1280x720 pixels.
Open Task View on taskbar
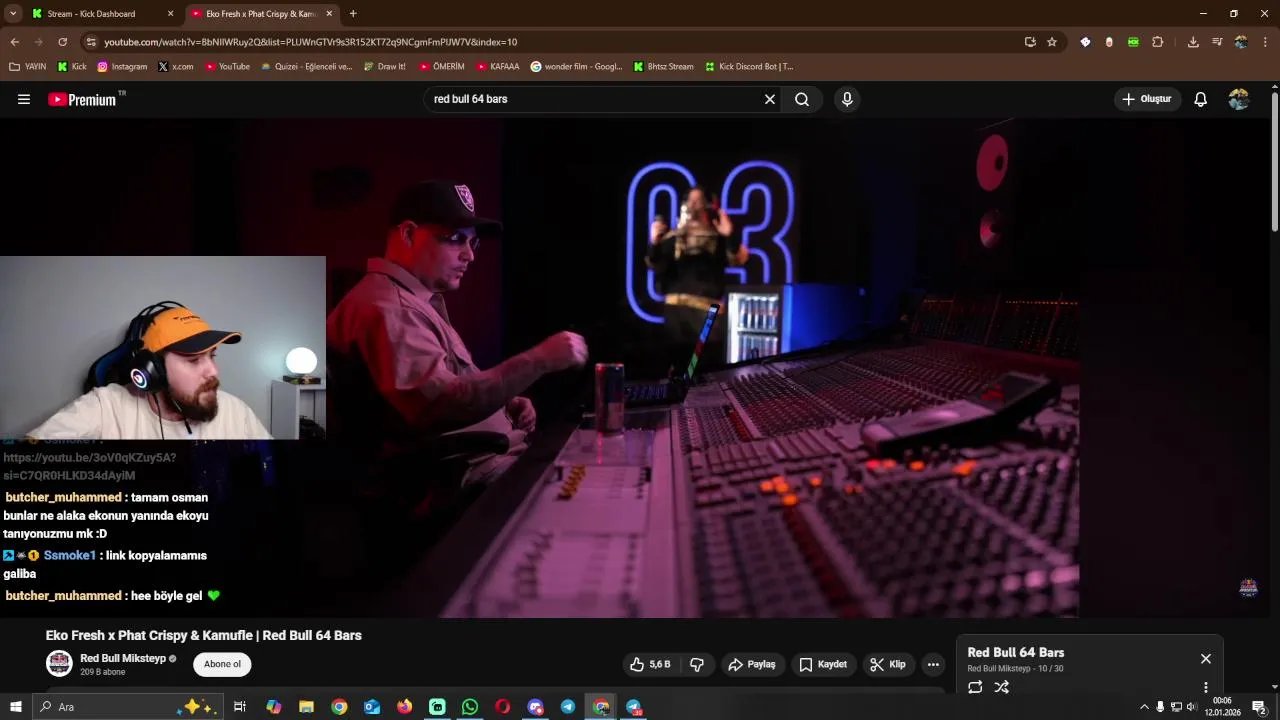coord(240,707)
